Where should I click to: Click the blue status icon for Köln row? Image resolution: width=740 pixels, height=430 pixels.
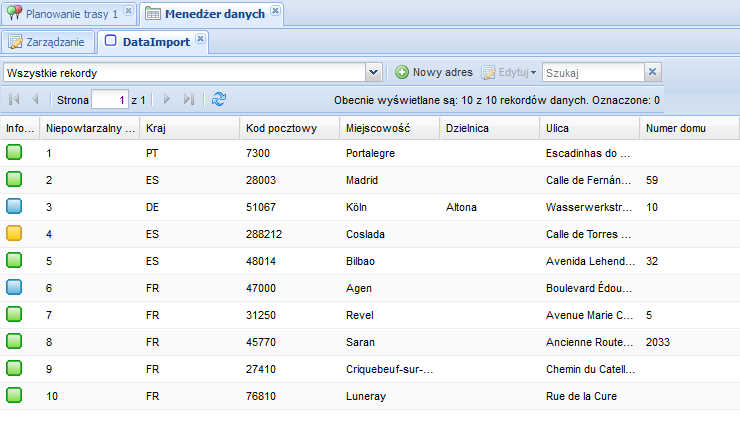(x=14, y=207)
